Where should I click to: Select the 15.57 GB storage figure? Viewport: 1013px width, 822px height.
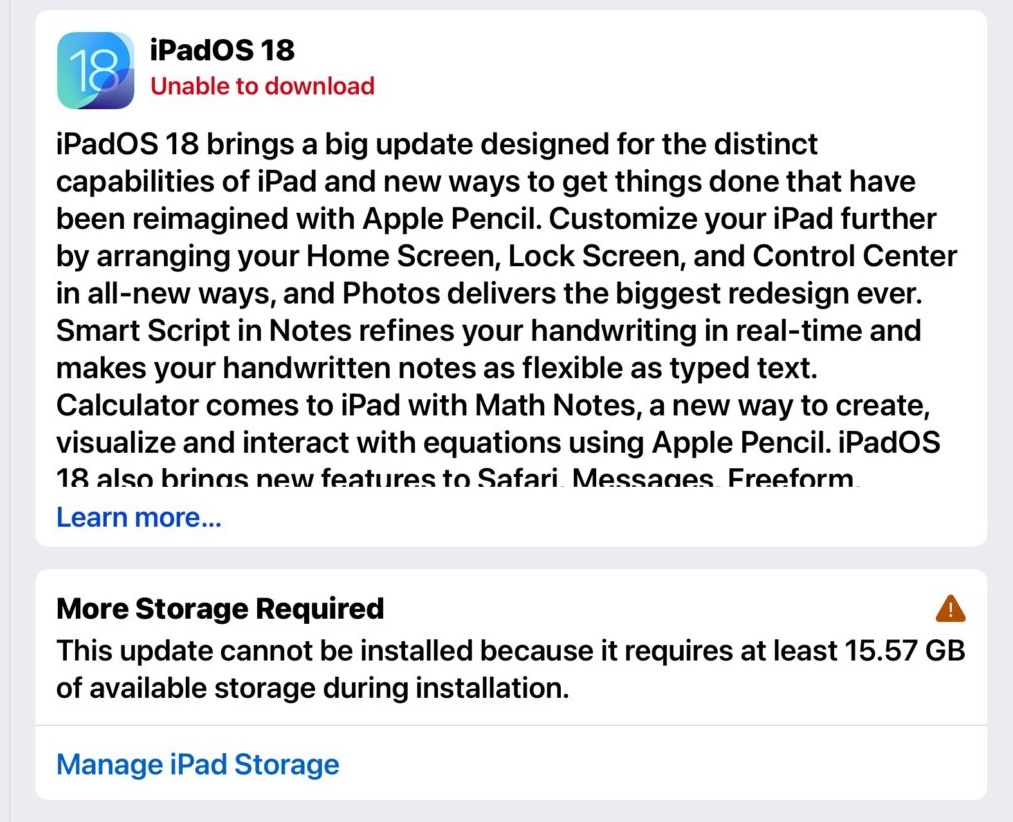point(906,650)
